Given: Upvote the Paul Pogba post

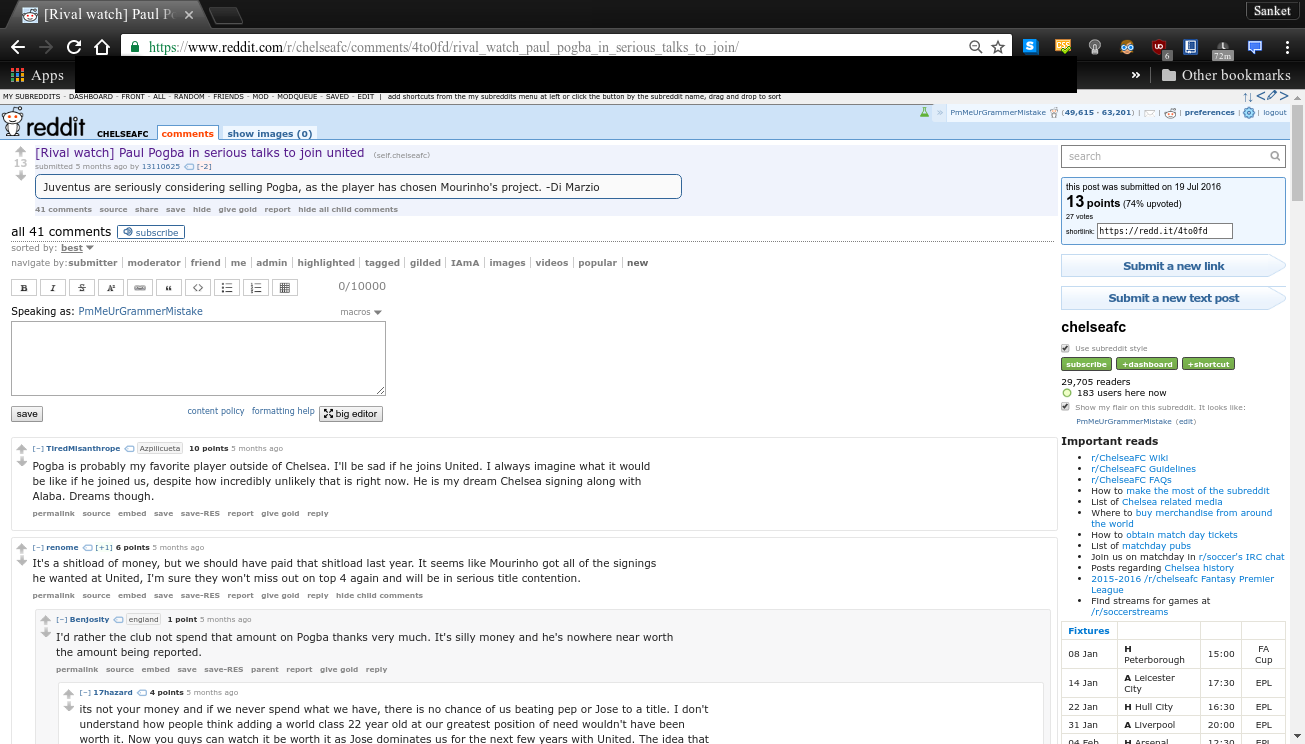Looking at the screenshot, I should coord(20,151).
